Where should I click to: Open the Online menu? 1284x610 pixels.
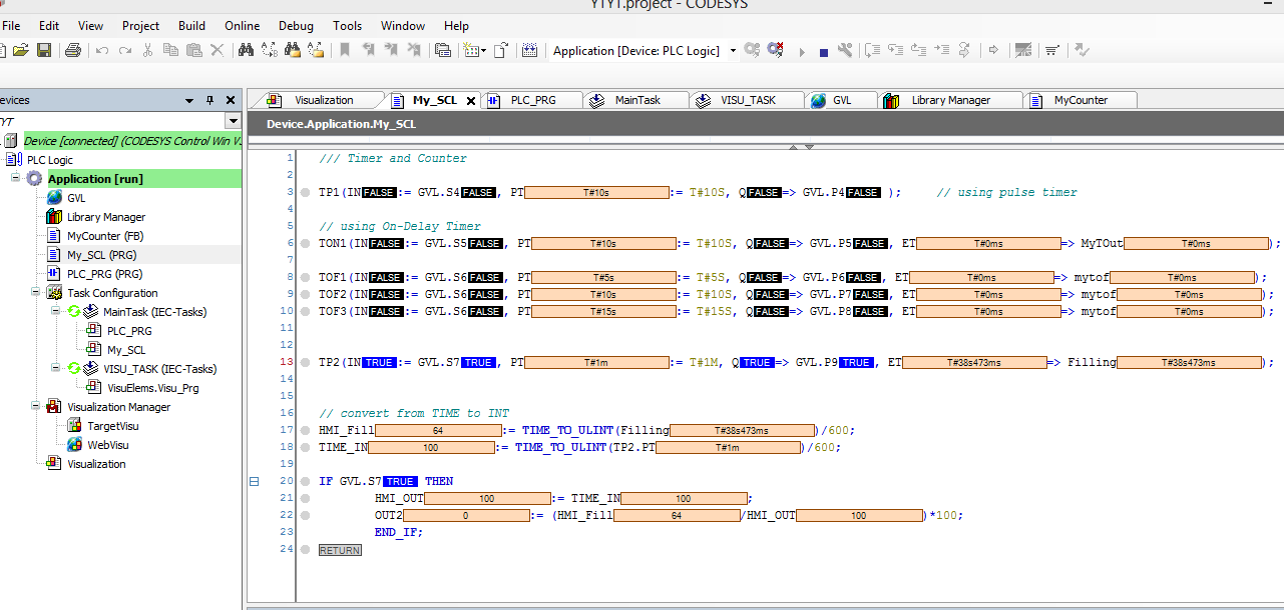(x=242, y=26)
